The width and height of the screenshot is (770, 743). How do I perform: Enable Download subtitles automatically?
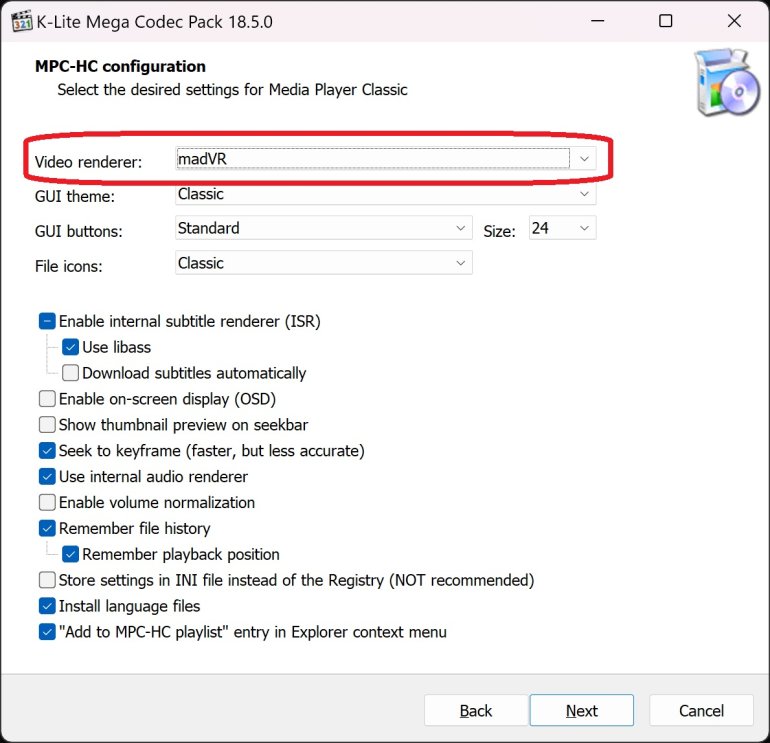tap(71, 373)
